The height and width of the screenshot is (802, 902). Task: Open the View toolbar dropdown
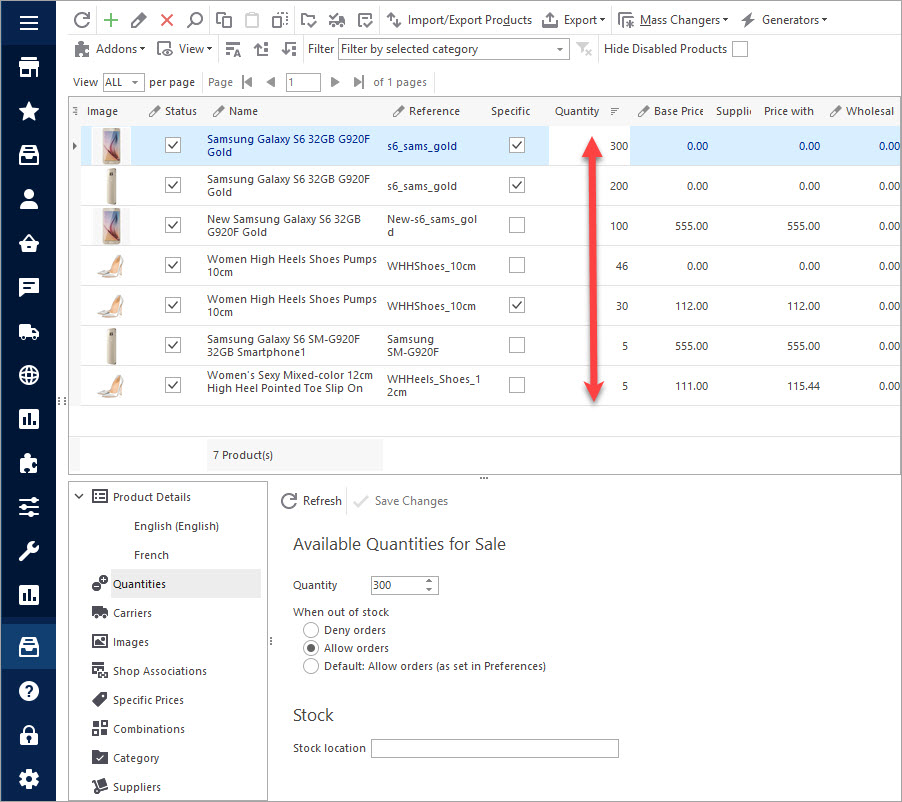(x=185, y=49)
